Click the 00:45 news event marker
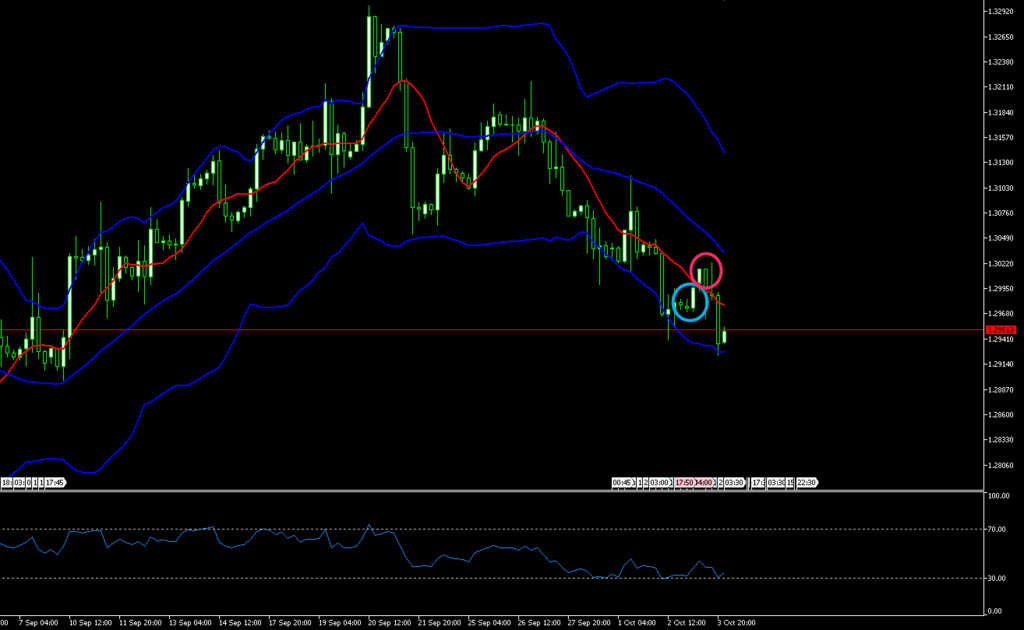Image resolution: width=1024 pixels, height=630 pixels. 623,482
